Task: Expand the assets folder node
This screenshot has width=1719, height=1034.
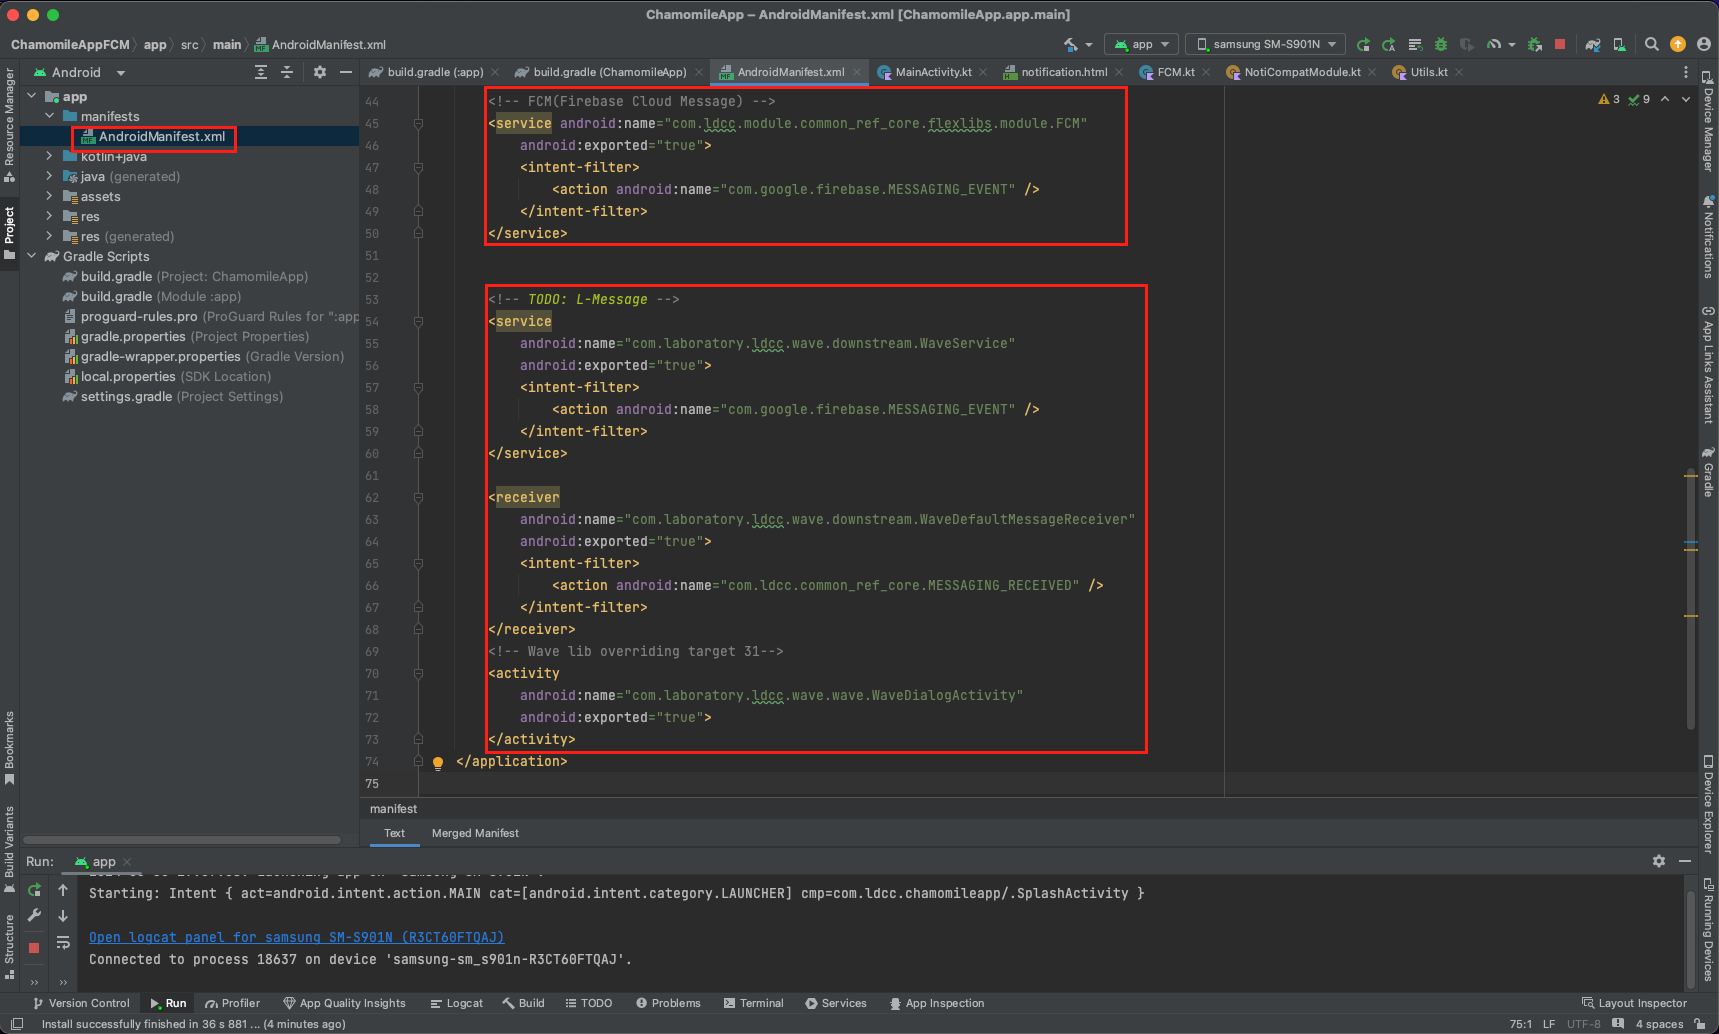Action: 49,196
